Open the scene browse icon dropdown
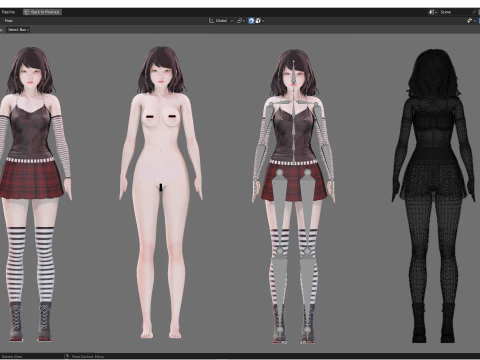 point(433,12)
